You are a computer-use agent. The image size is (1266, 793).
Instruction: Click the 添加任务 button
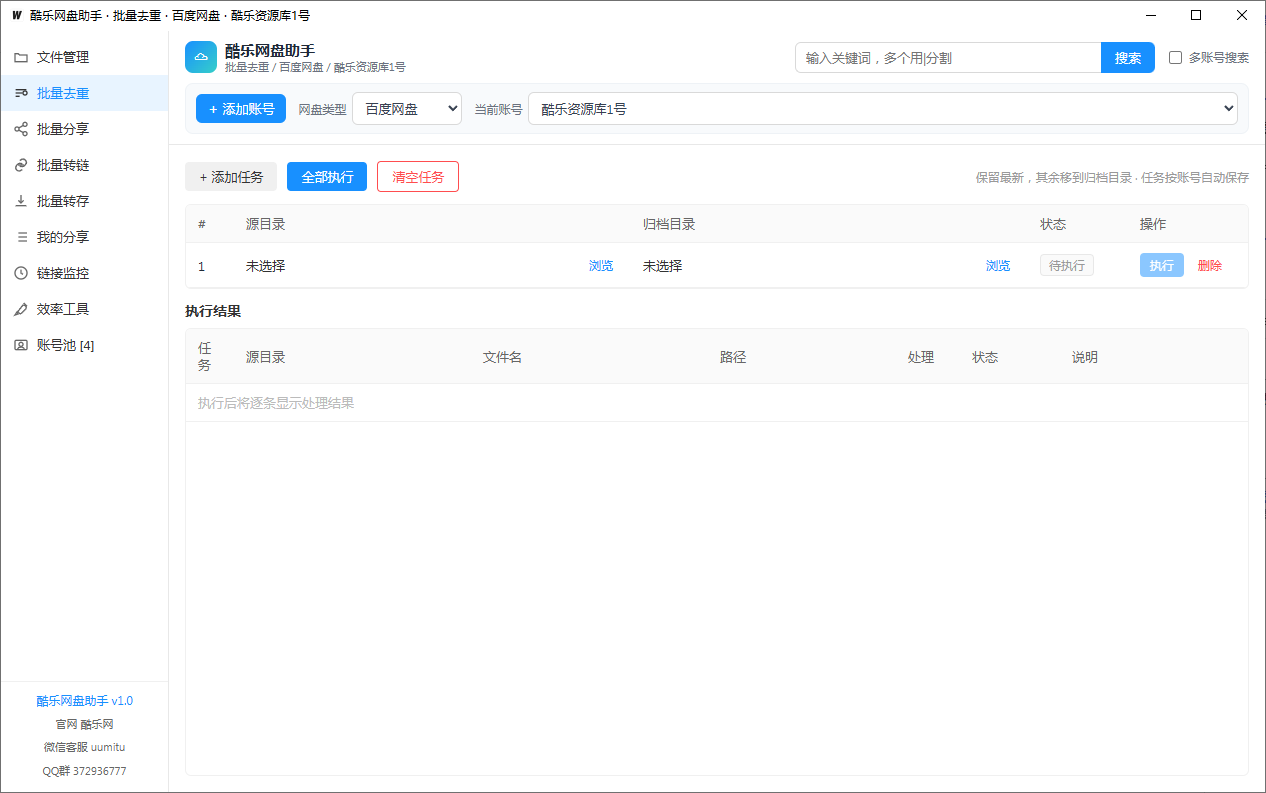pyautogui.click(x=231, y=177)
